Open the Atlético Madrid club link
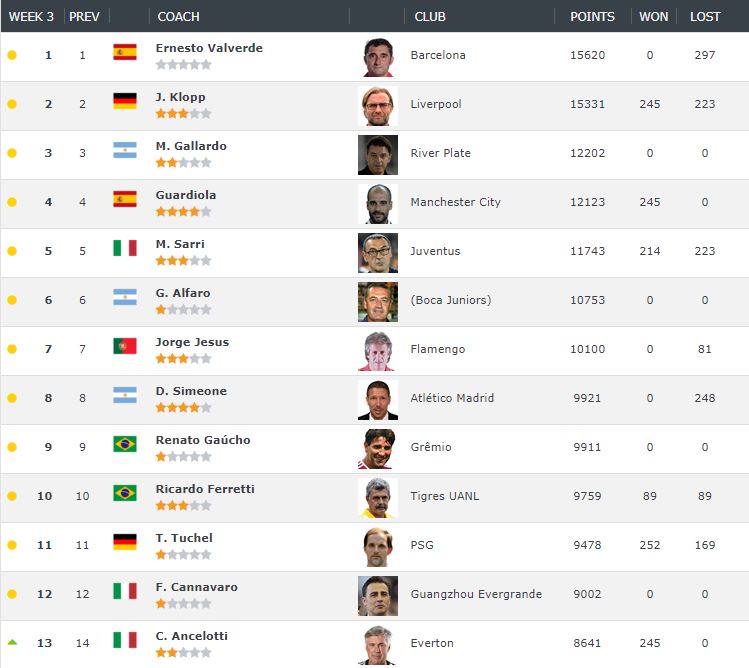 coord(452,398)
